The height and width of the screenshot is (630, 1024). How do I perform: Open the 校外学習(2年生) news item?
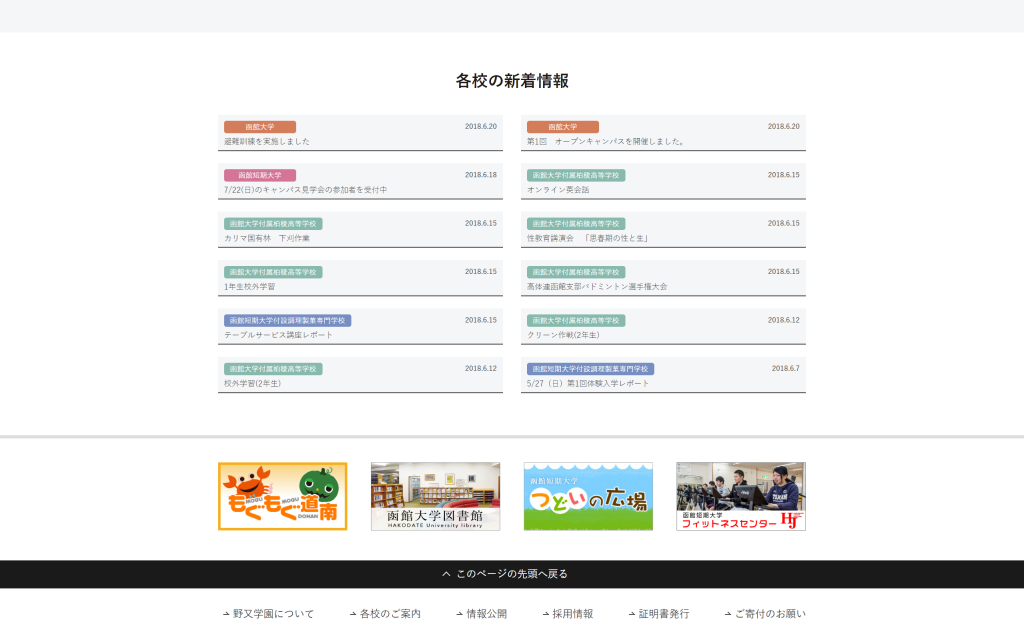click(x=360, y=375)
